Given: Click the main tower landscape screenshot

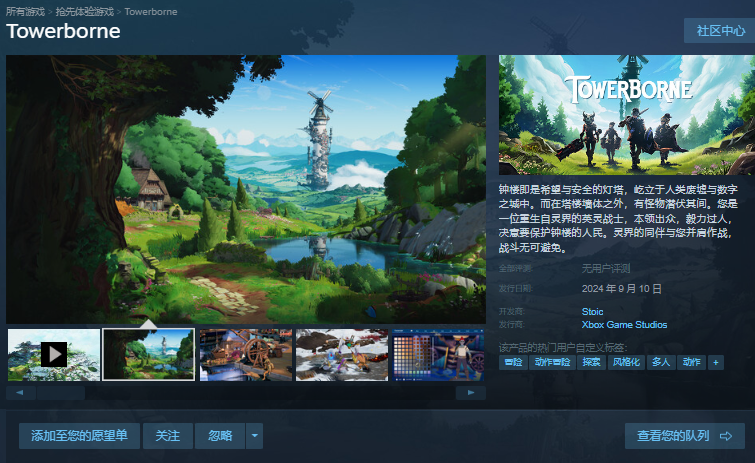Looking at the screenshot, I should (246, 189).
